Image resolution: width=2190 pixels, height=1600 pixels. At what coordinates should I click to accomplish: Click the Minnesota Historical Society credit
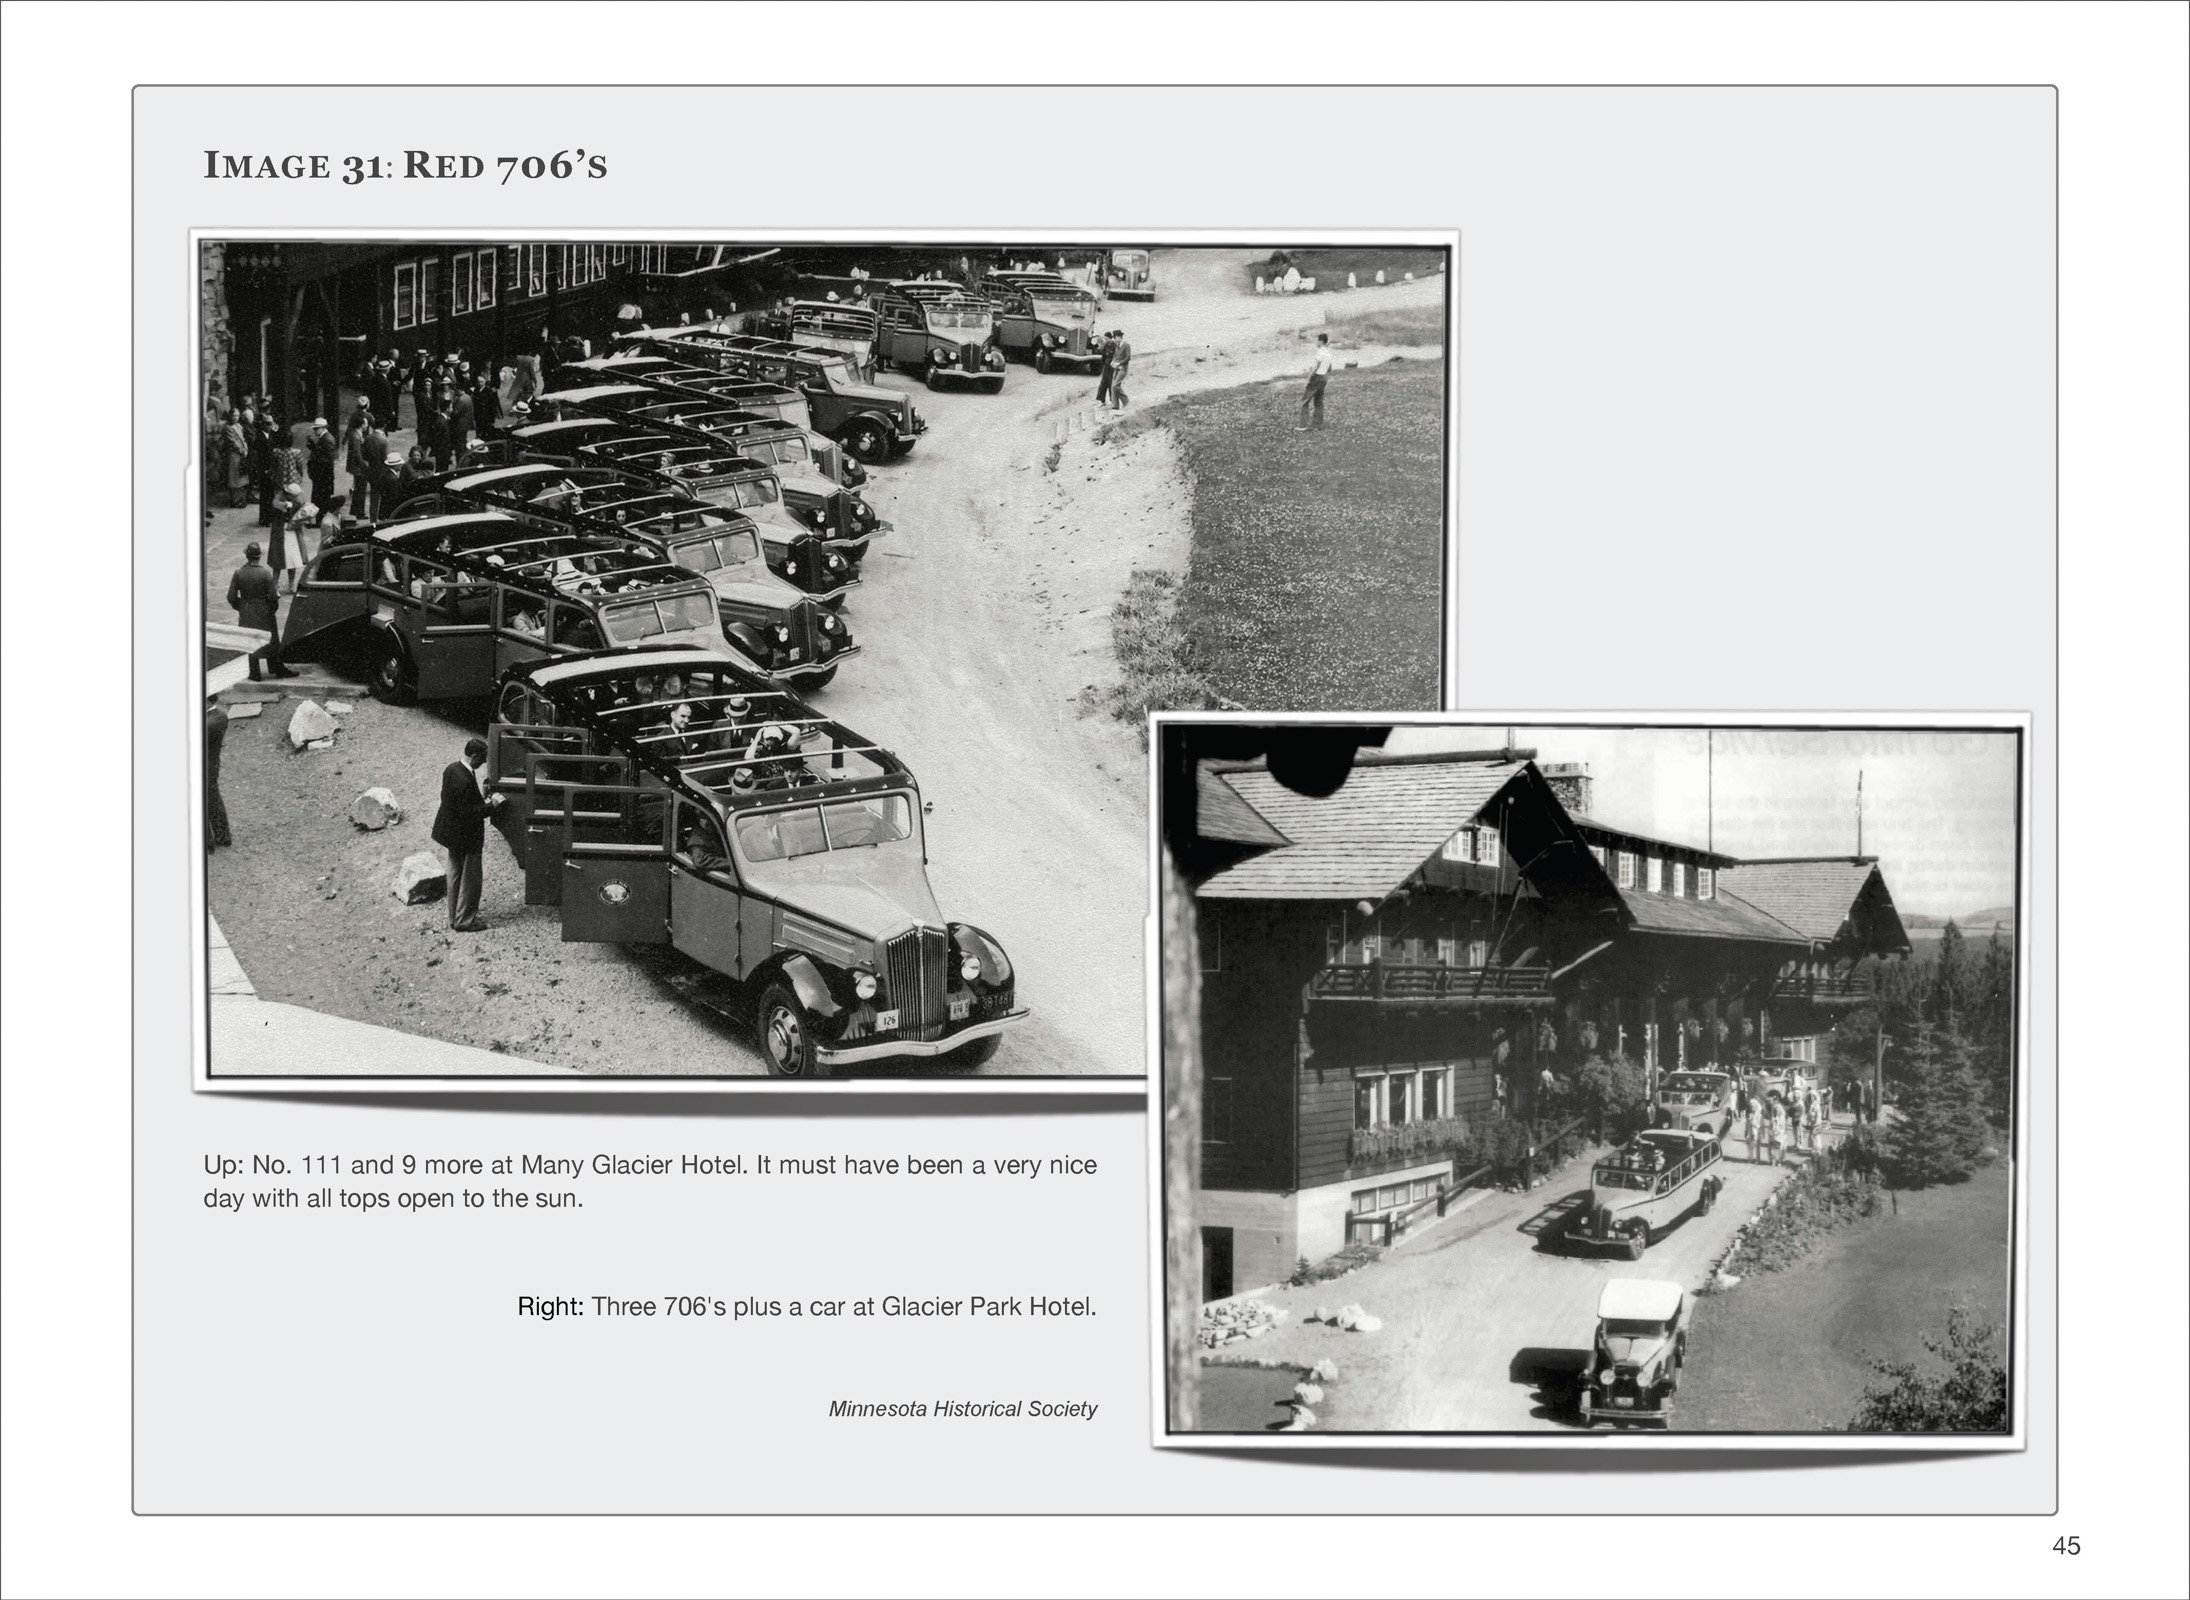click(x=962, y=1409)
